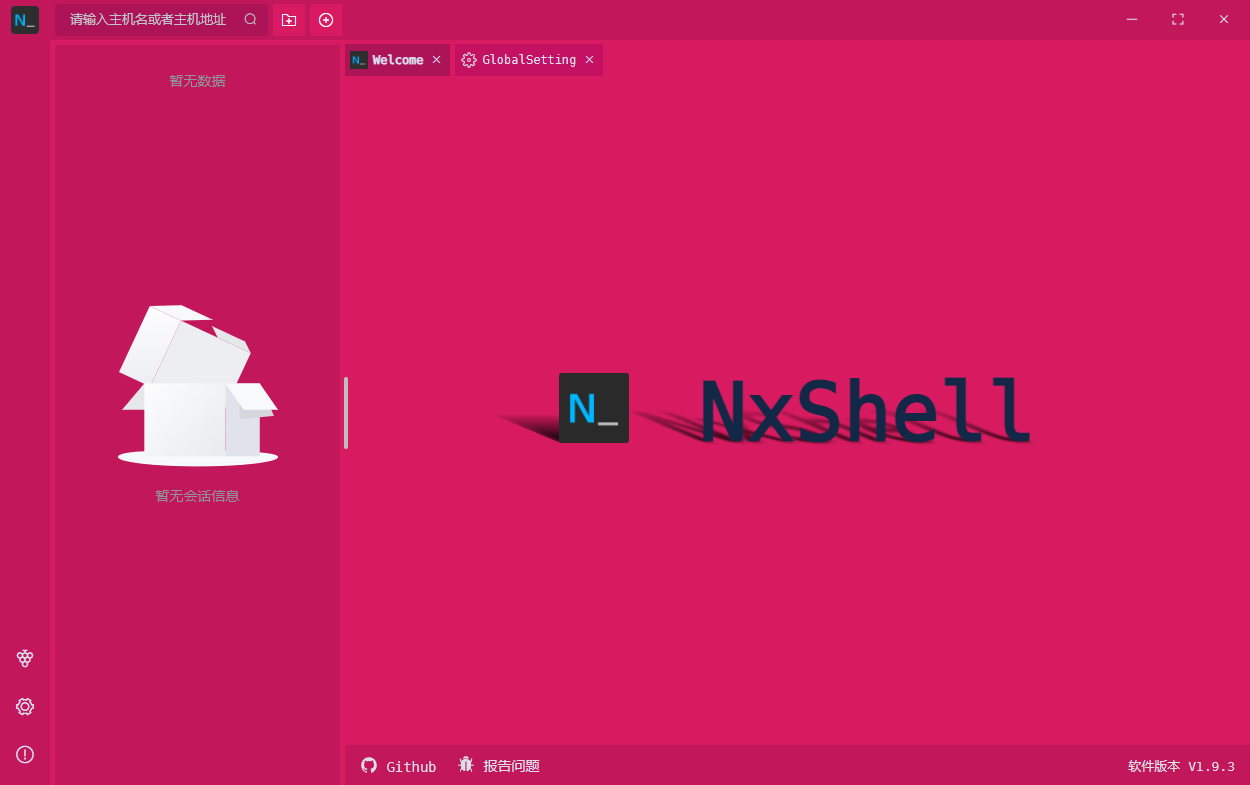Click the panel splitter handle
The image size is (1250, 785).
click(x=346, y=413)
